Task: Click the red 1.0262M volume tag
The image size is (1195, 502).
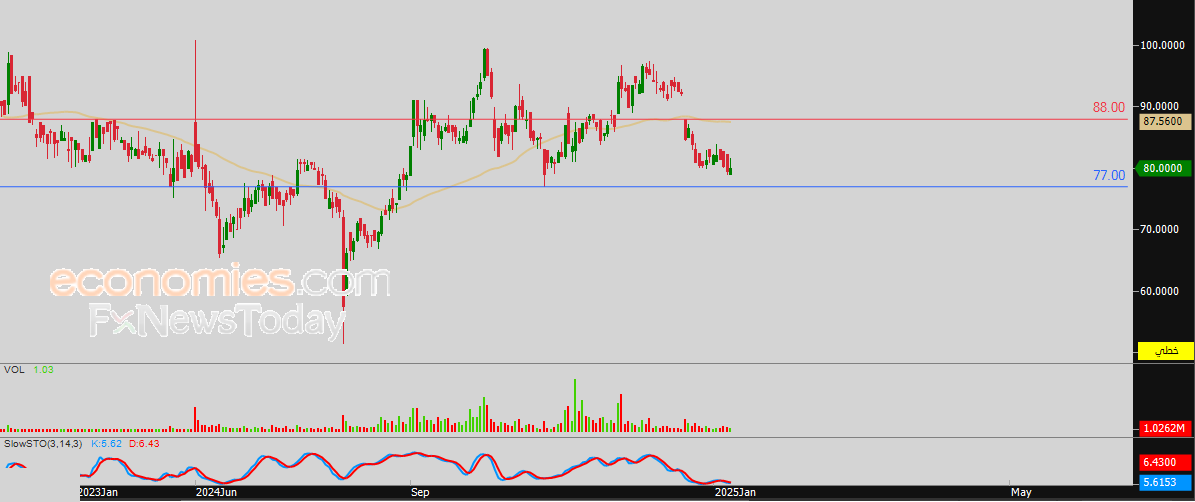Action: 1163,429
